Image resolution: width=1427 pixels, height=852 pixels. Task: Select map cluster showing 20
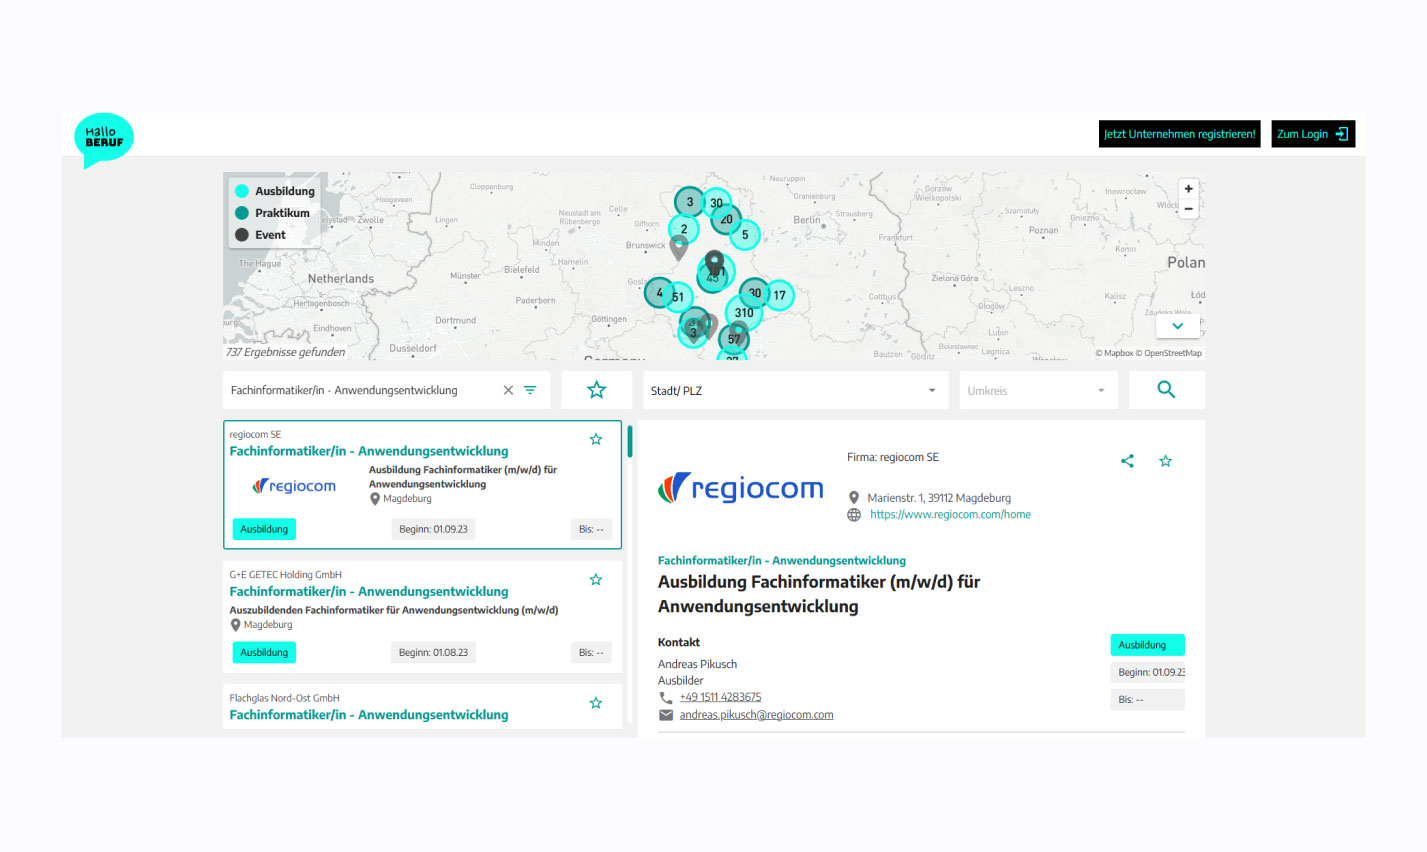726,219
